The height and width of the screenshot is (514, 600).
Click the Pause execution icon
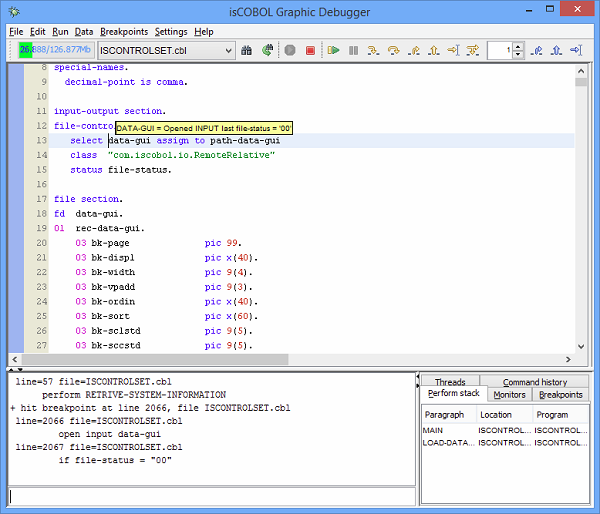pyautogui.click(x=353, y=50)
